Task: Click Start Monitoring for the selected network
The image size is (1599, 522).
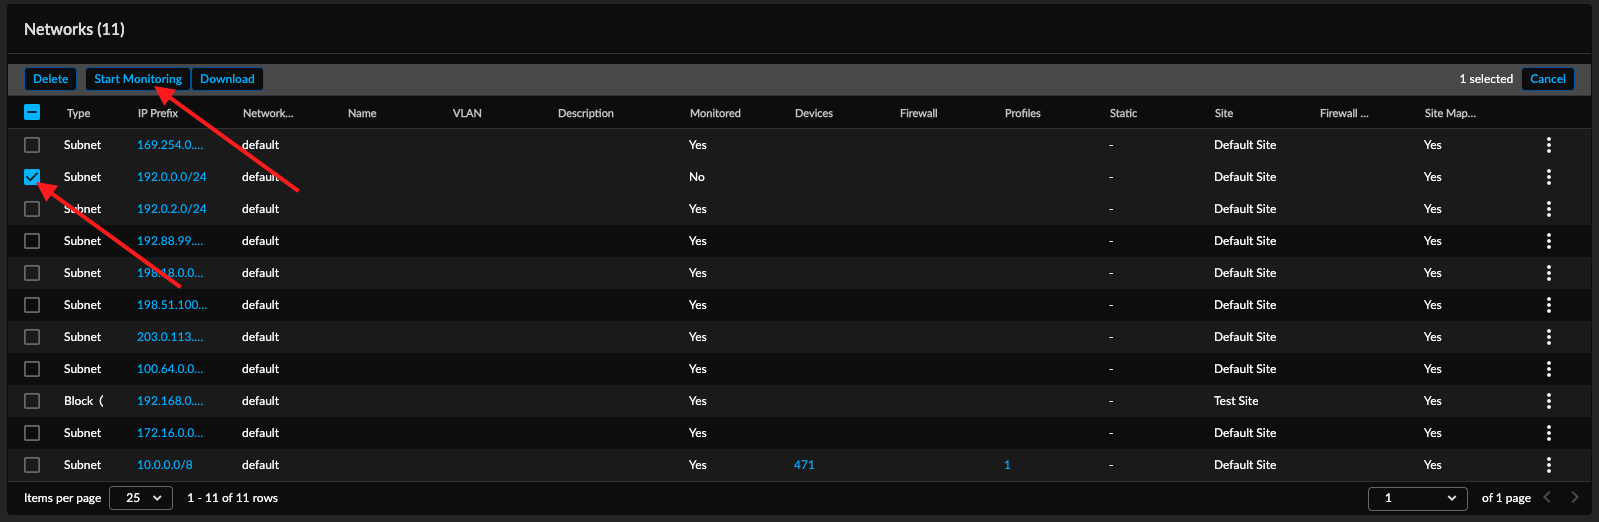Action: pyautogui.click(x=138, y=79)
